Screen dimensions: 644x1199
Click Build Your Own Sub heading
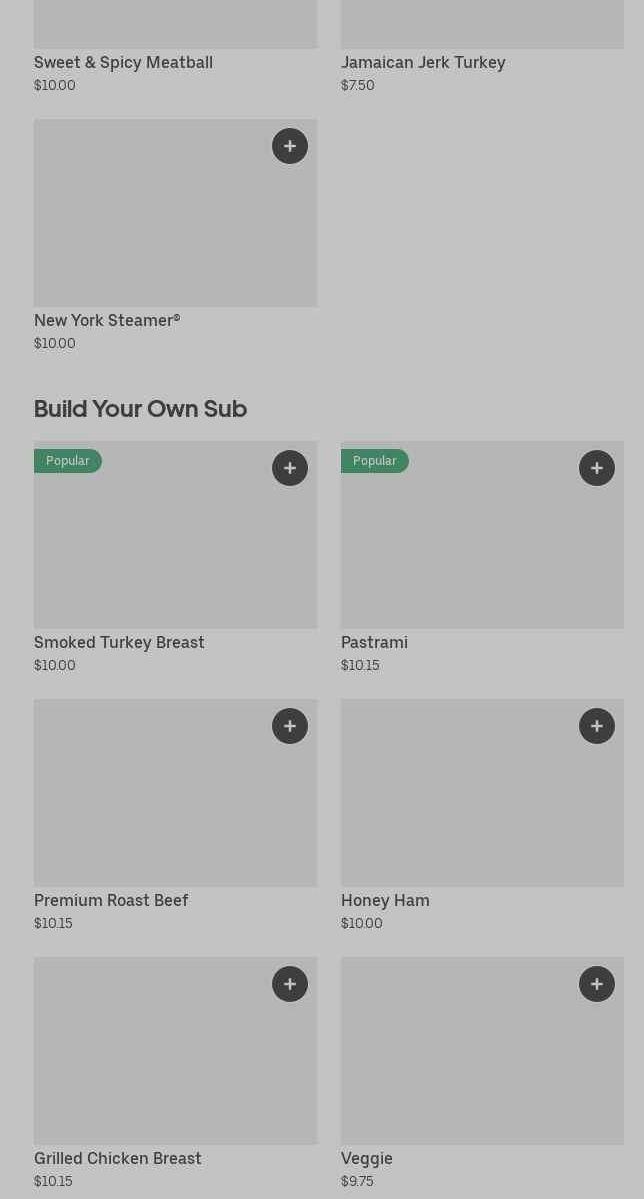(x=140, y=409)
